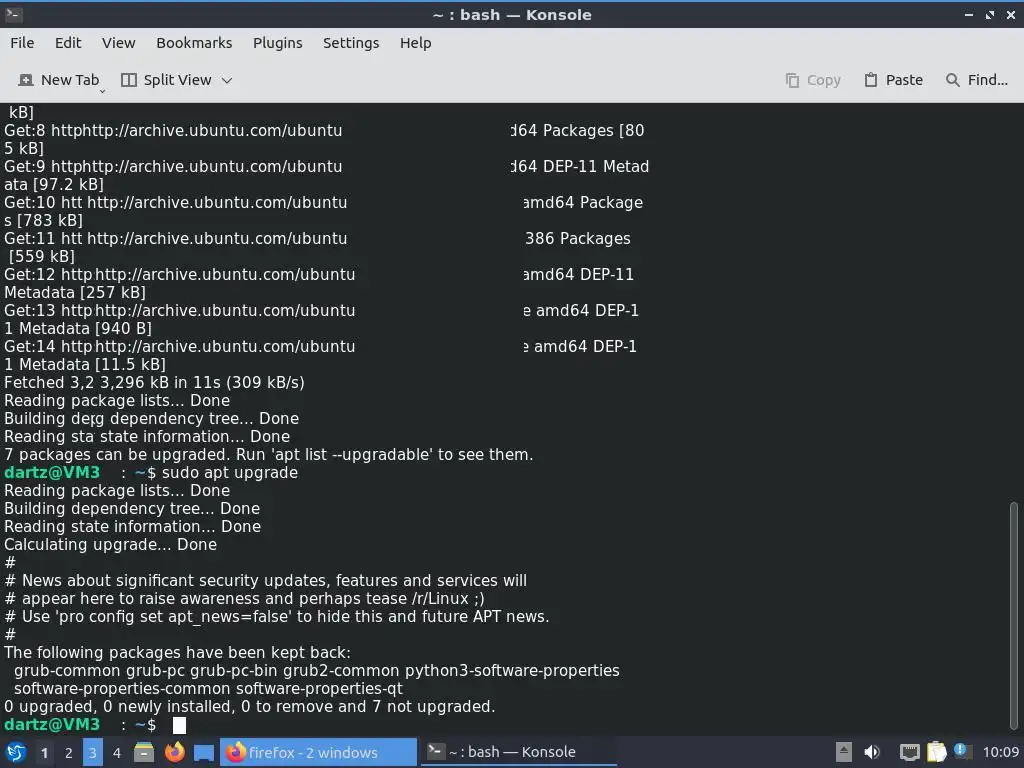The width and height of the screenshot is (1024, 768).
Task: Switch to virtual desktop 4
Action: tap(116, 752)
